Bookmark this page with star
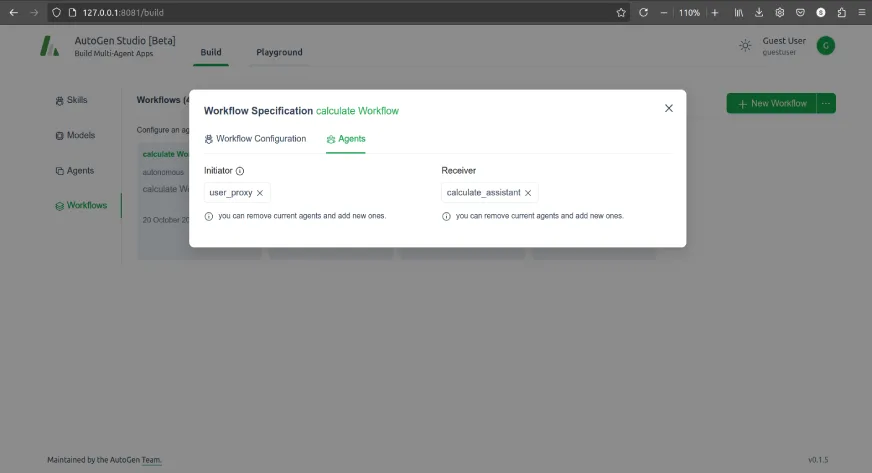 click(x=621, y=12)
